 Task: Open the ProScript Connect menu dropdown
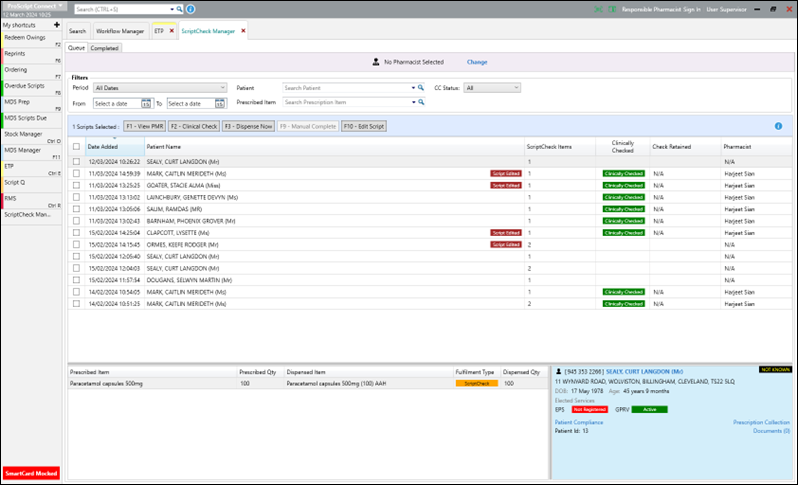coord(34,6)
